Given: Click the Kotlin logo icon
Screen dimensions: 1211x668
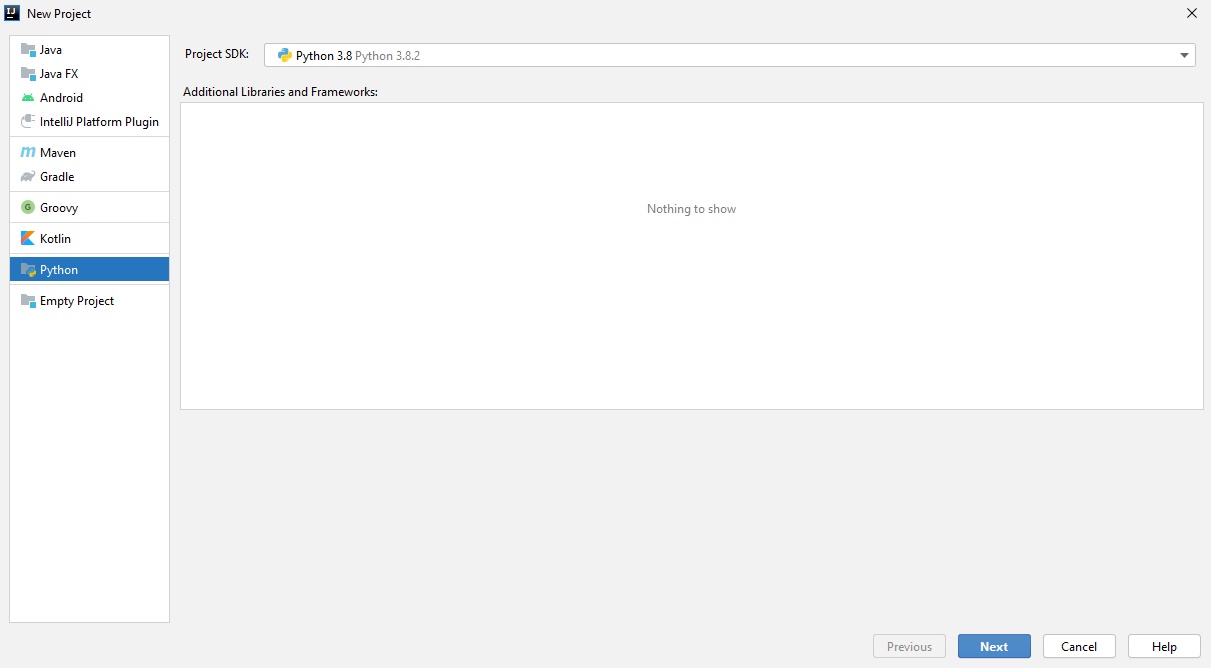Looking at the screenshot, I should (x=28, y=238).
